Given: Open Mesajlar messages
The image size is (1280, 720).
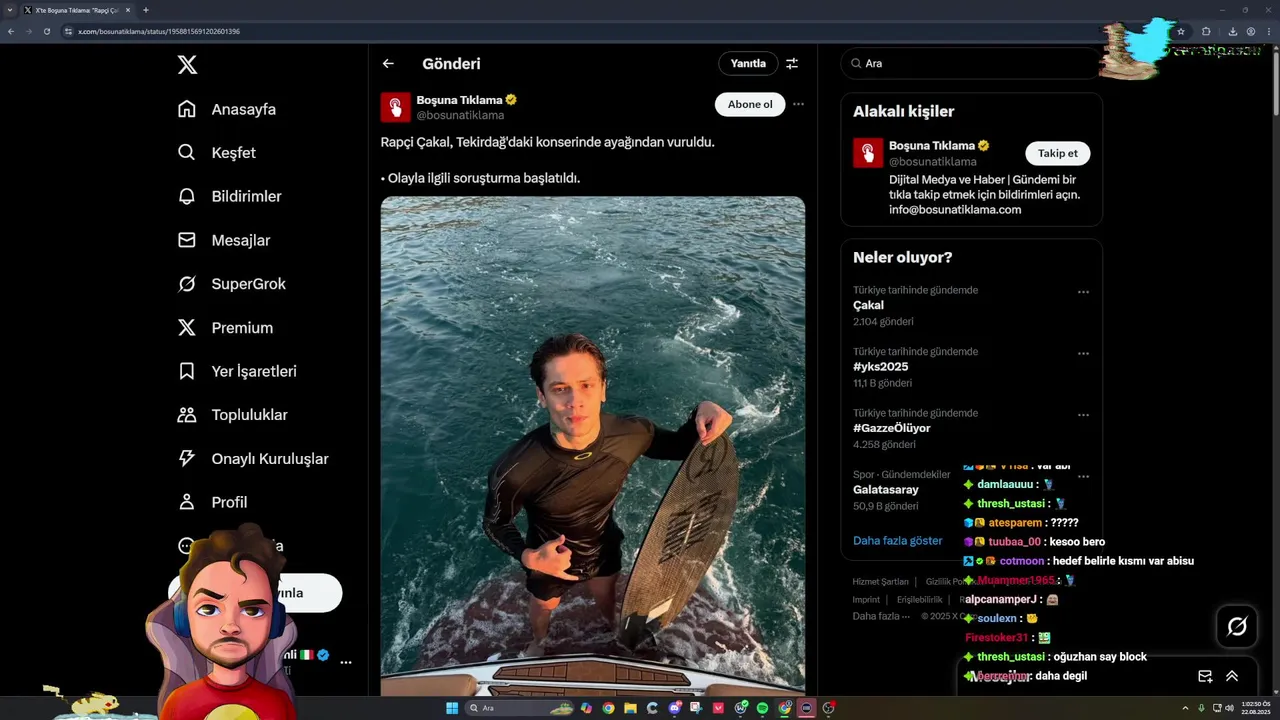Looking at the screenshot, I should [224, 240].
